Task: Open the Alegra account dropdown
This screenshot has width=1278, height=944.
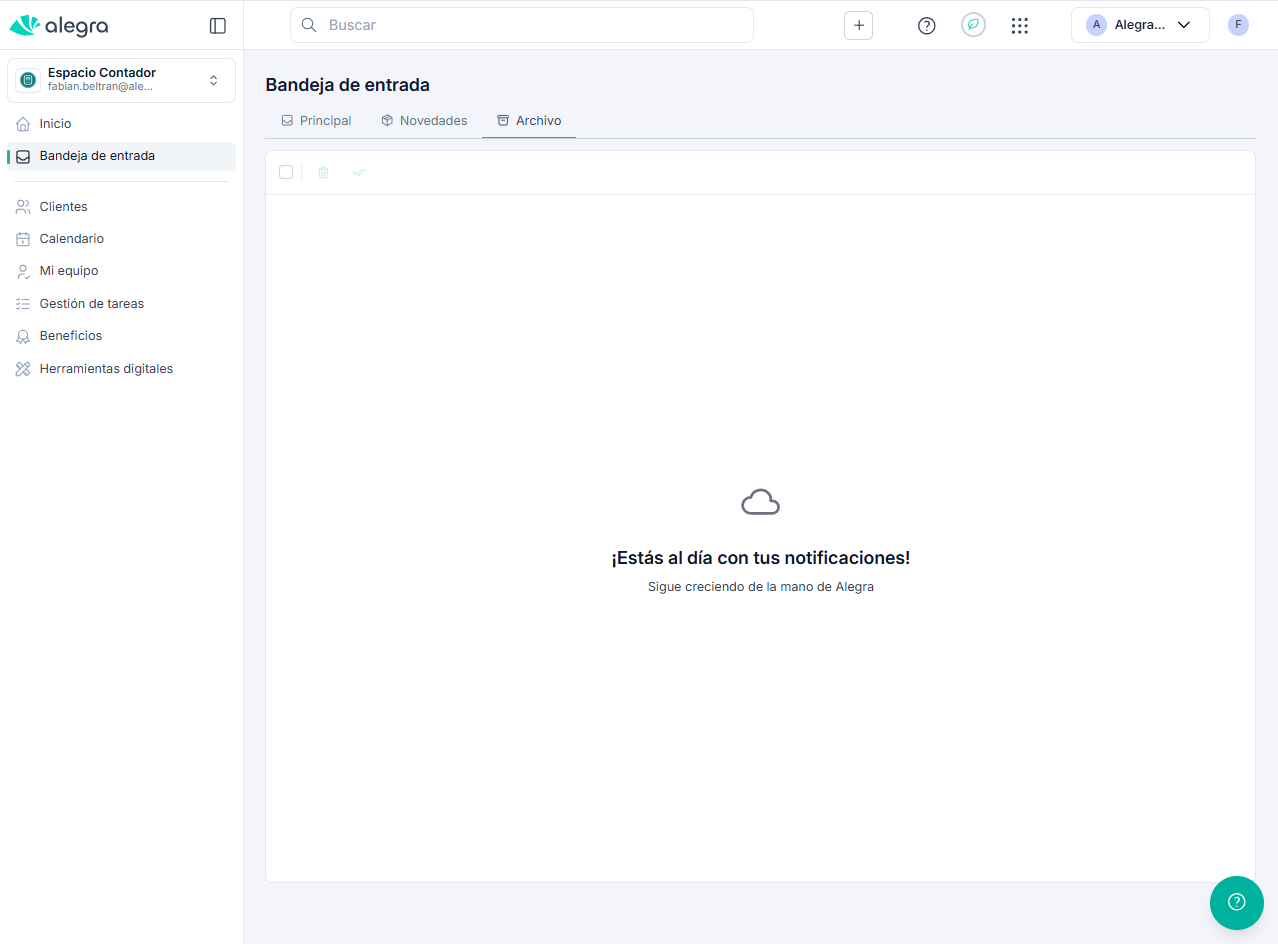Action: click(x=1140, y=24)
